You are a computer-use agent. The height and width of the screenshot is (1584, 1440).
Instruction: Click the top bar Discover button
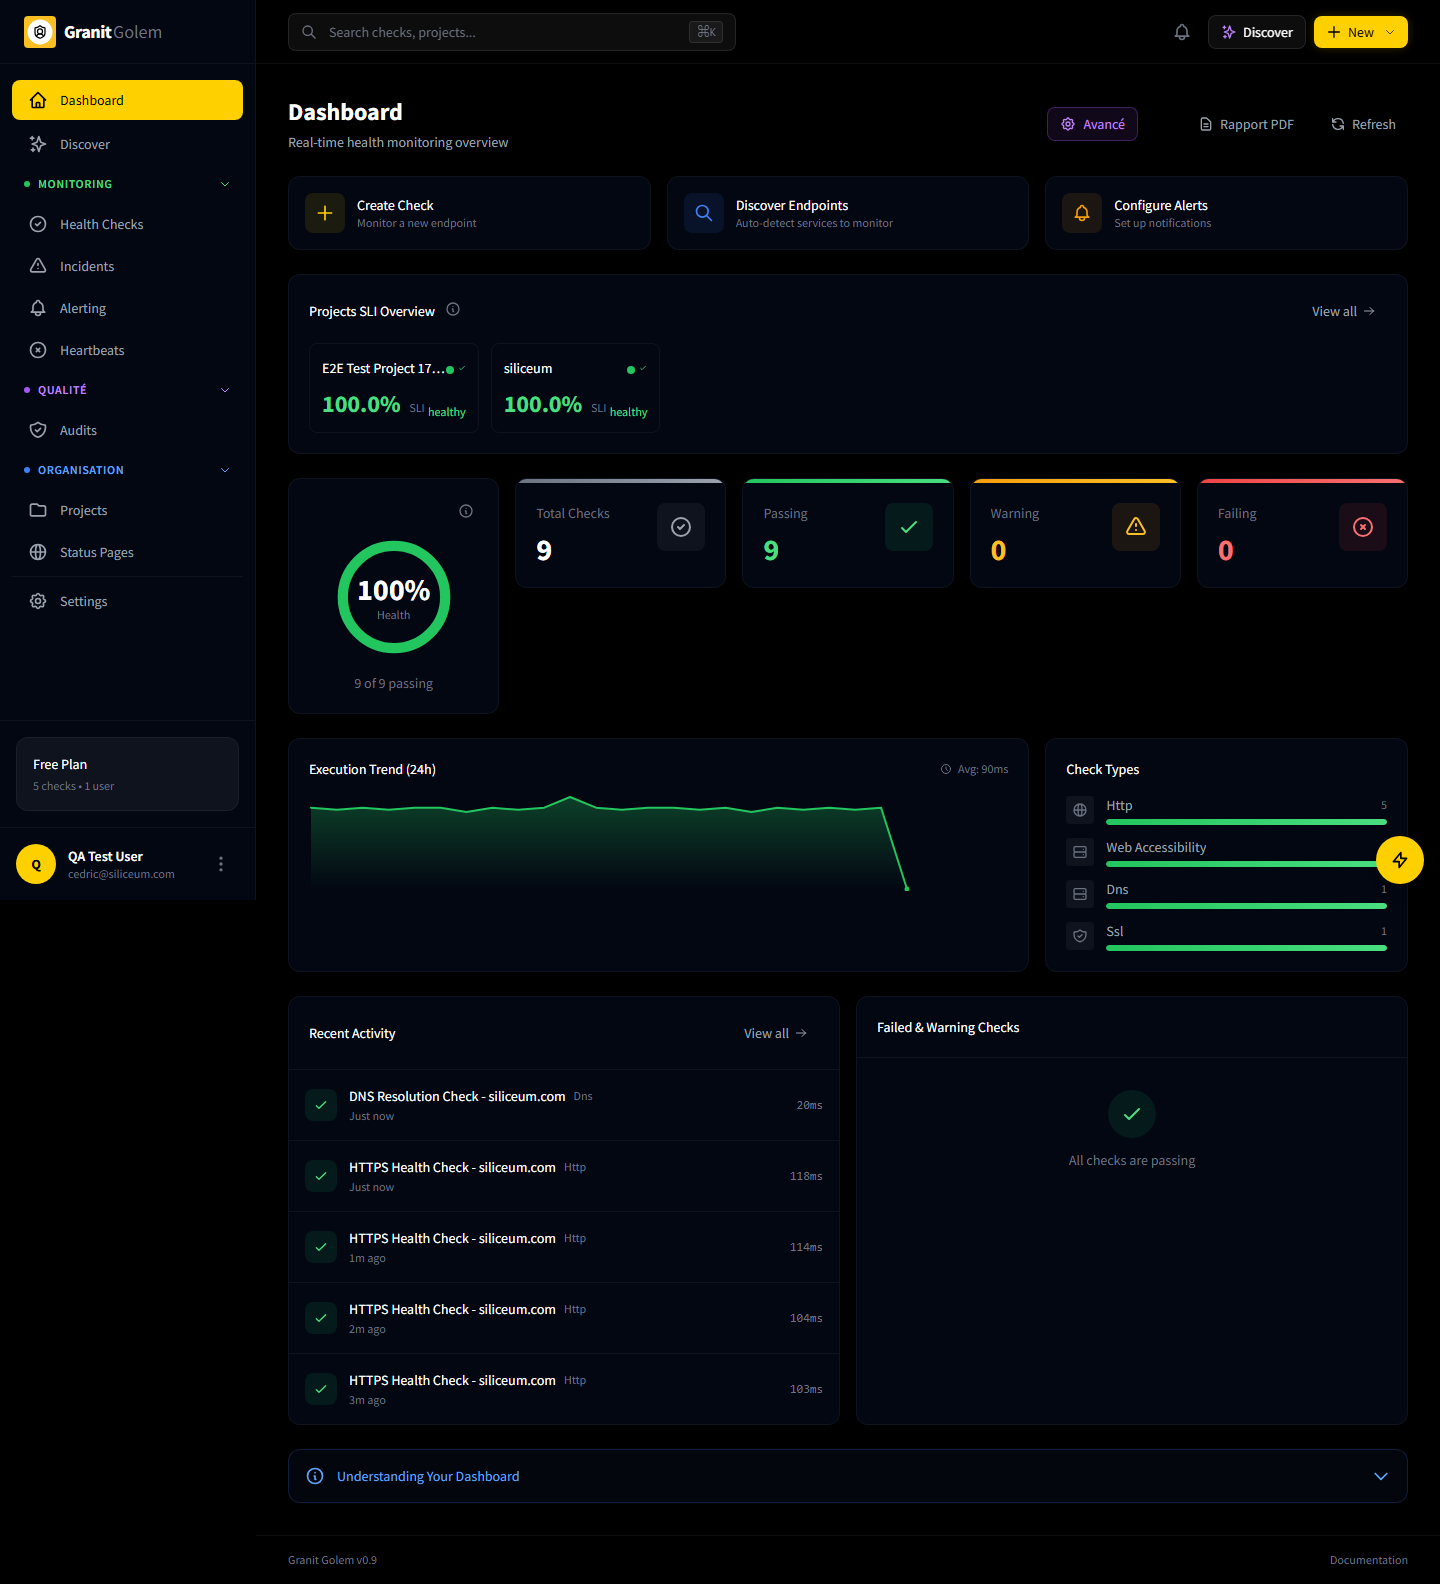(x=1257, y=32)
